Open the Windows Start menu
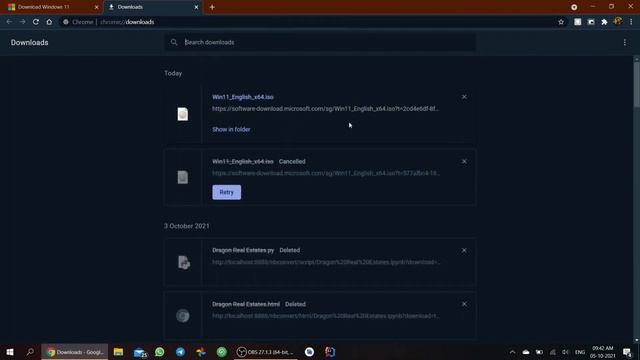Viewport: 640px width, 360px height. 10,352
